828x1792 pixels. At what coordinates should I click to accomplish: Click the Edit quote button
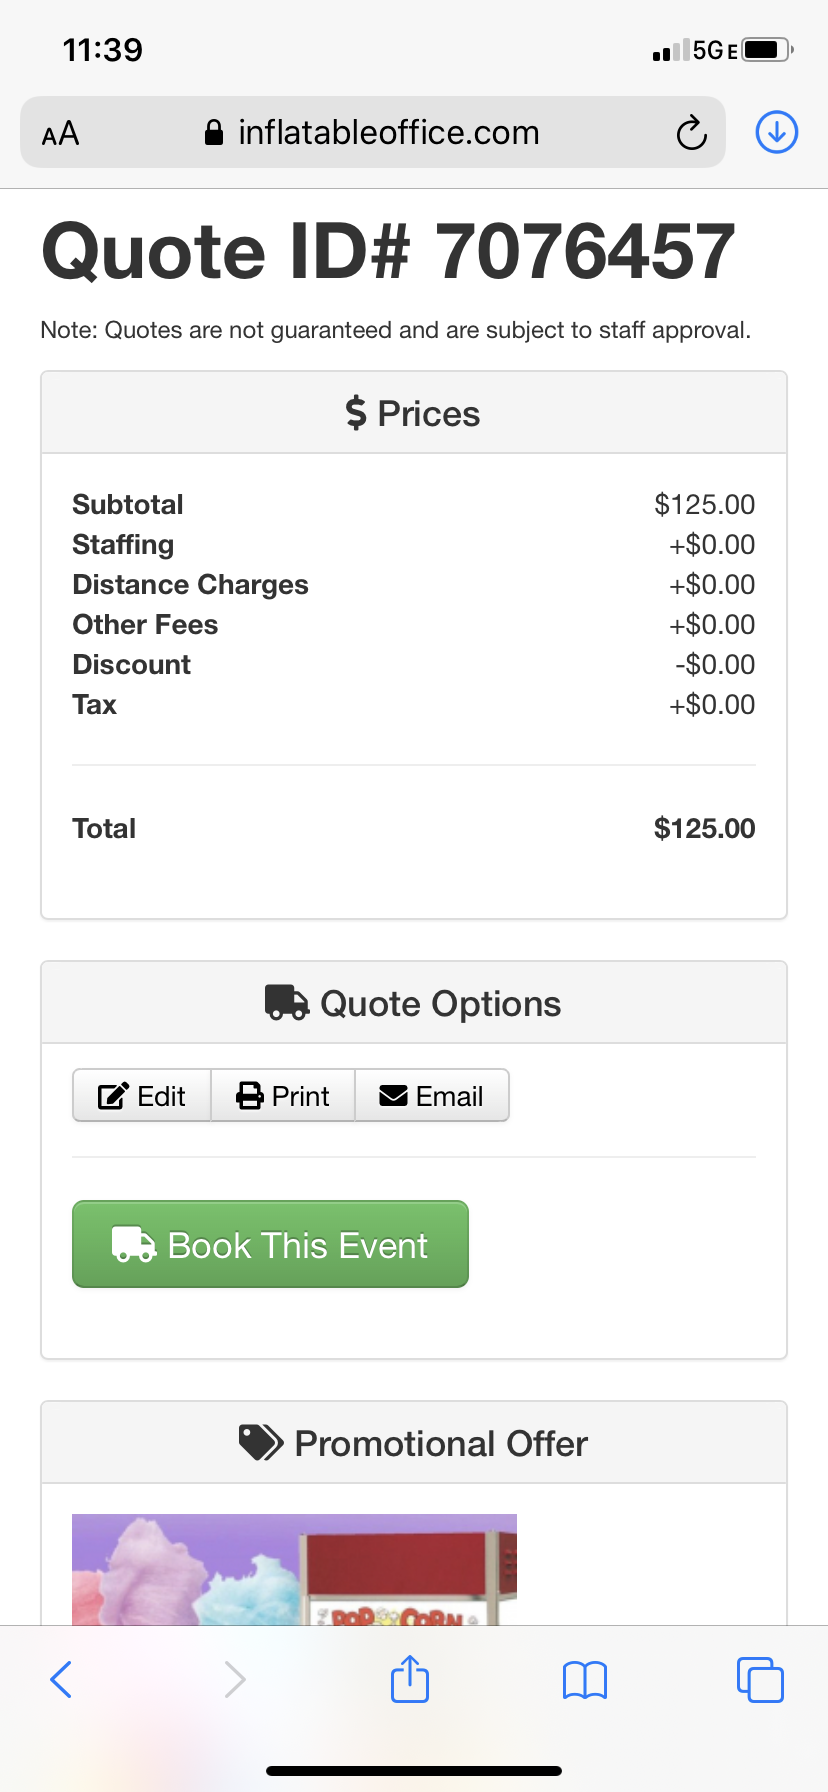coord(142,1096)
